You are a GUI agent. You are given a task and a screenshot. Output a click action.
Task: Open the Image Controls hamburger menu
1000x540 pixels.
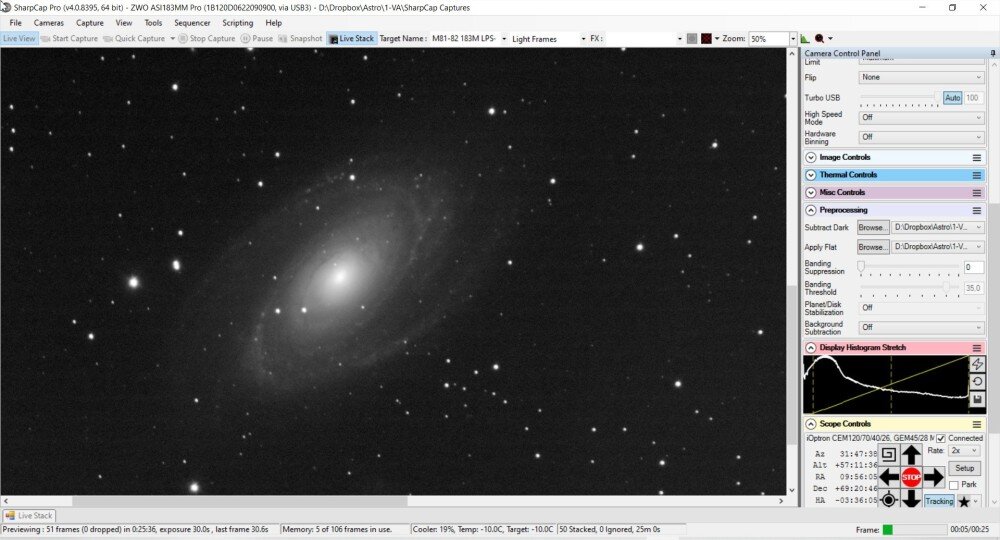click(976, 157)
